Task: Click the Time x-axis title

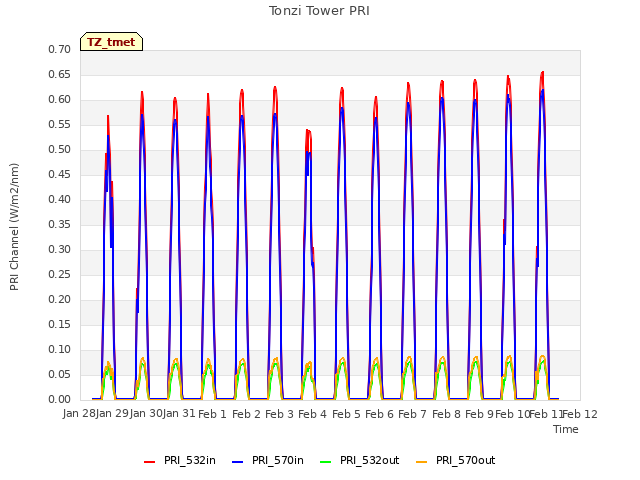Action: 566,429
